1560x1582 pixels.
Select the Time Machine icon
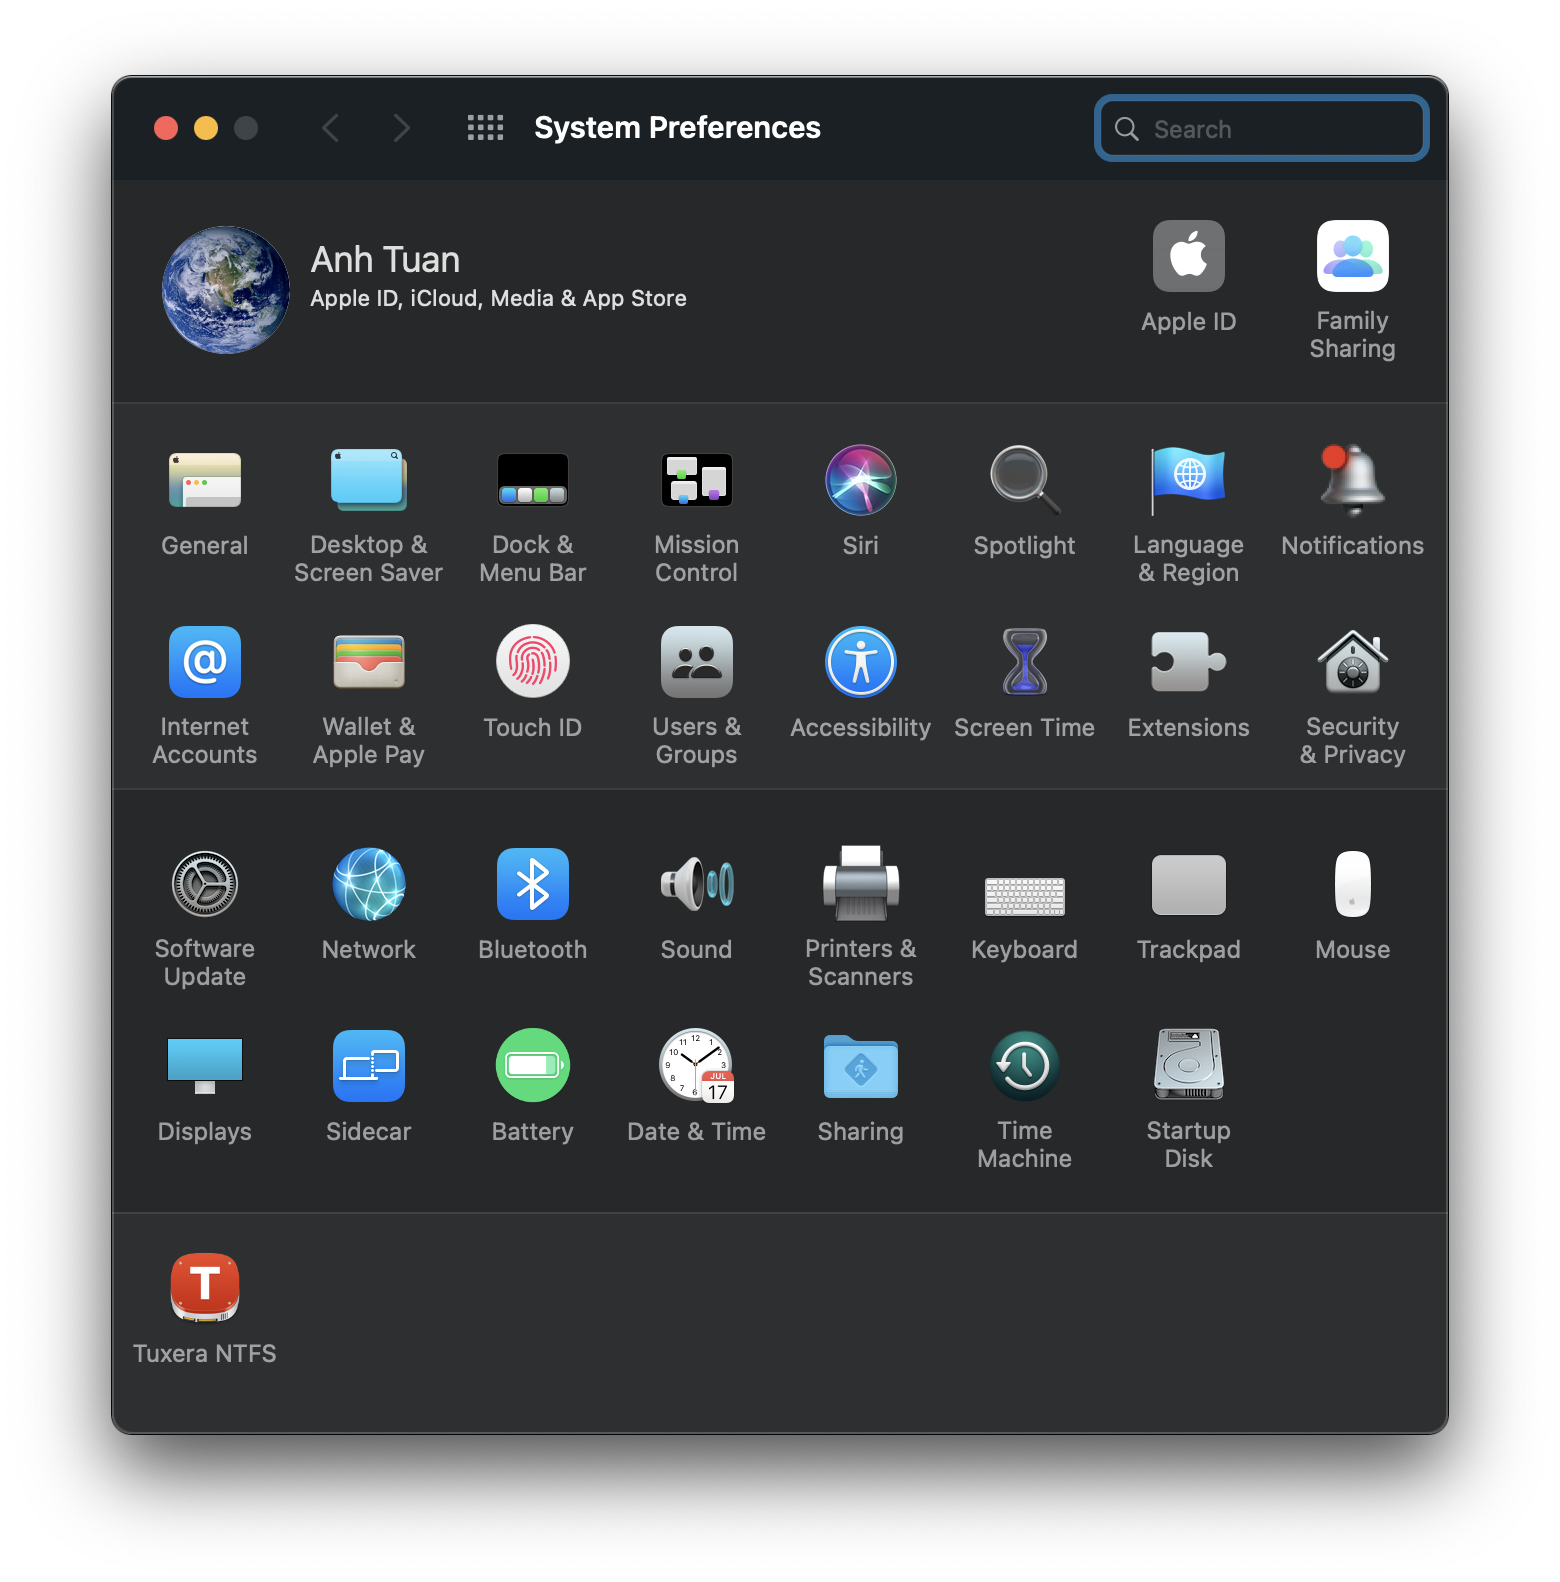coord(1024,1067)
